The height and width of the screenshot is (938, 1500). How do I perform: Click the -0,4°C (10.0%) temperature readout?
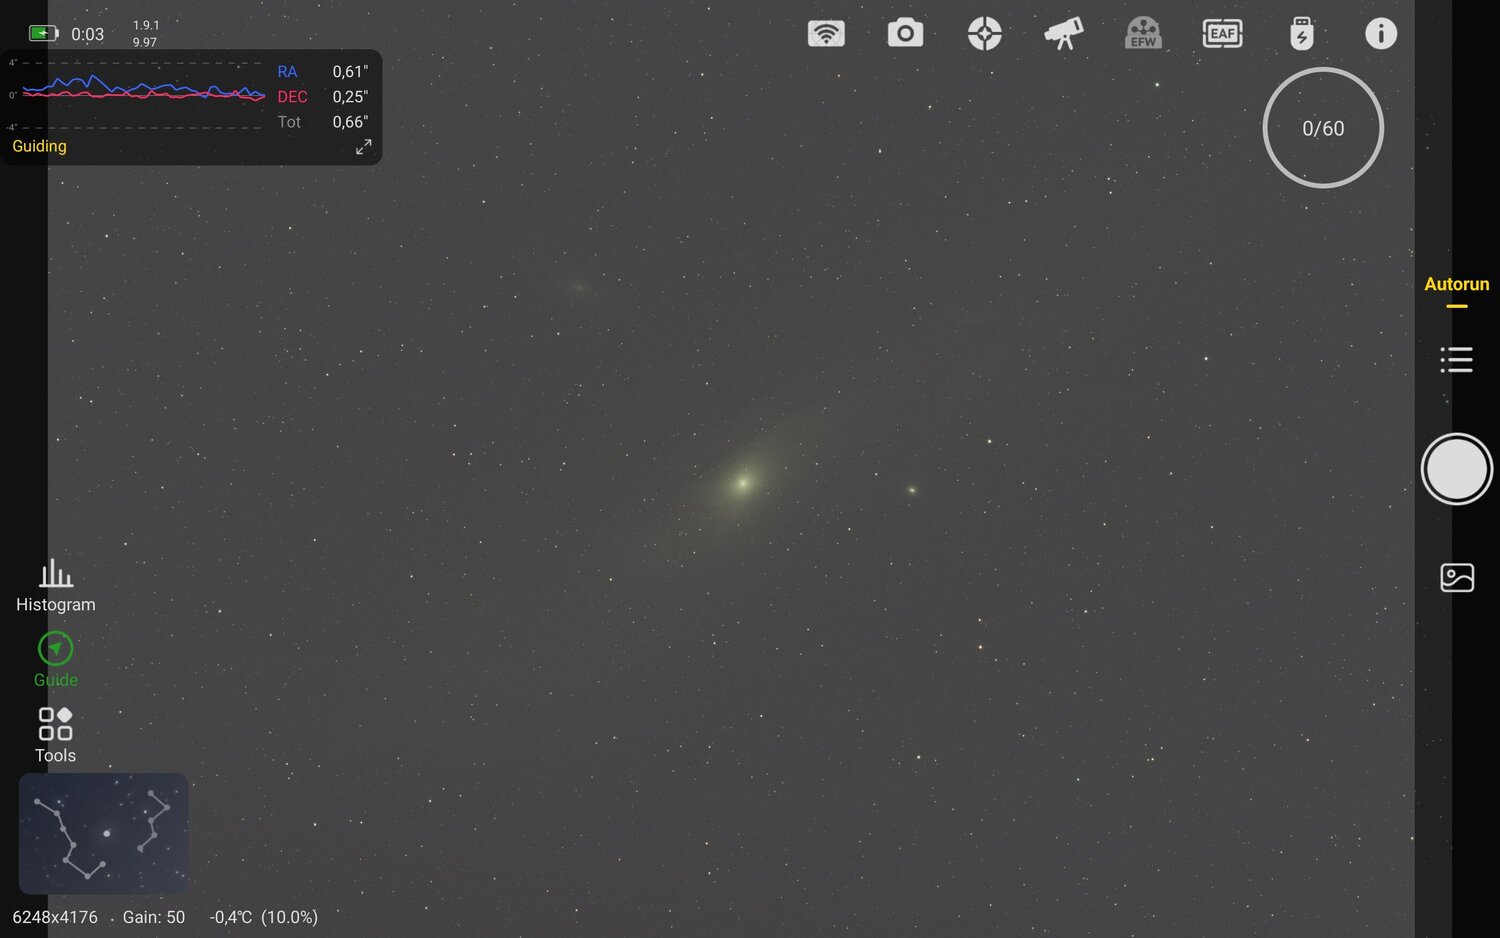(264, 917)
